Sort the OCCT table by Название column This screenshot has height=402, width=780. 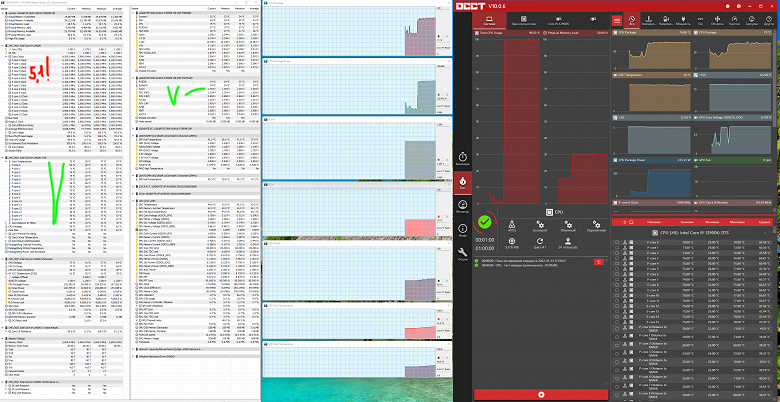pyautogui.click(x=654, y=222)
